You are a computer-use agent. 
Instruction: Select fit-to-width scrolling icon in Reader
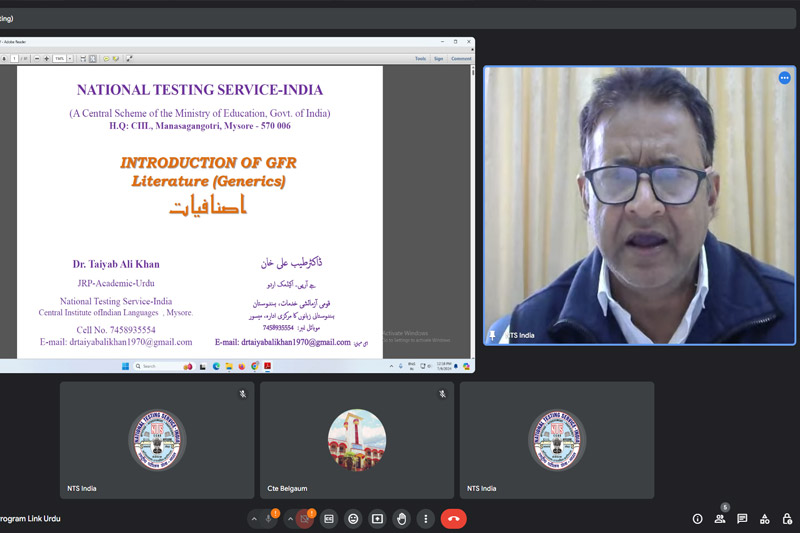[x=83, y=59]
